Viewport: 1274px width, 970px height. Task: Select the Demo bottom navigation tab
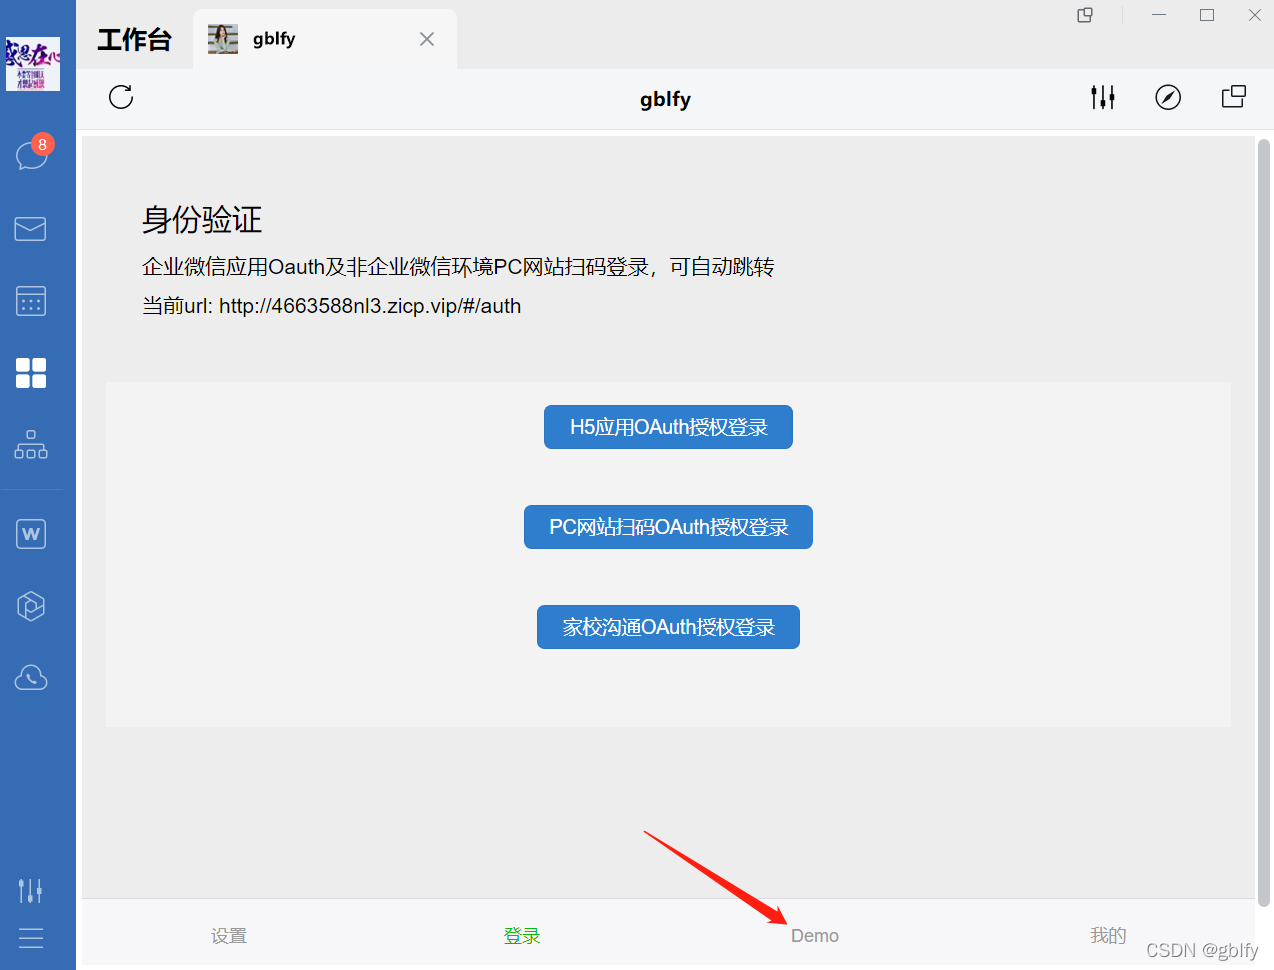coord(814,935)
